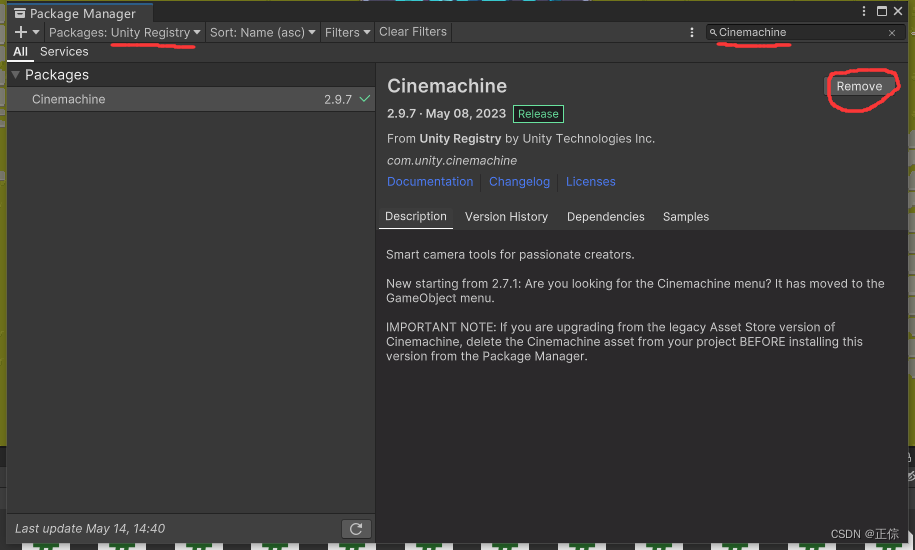
Task: Switch to the Dependencies tab
Action: click(606, 216)
